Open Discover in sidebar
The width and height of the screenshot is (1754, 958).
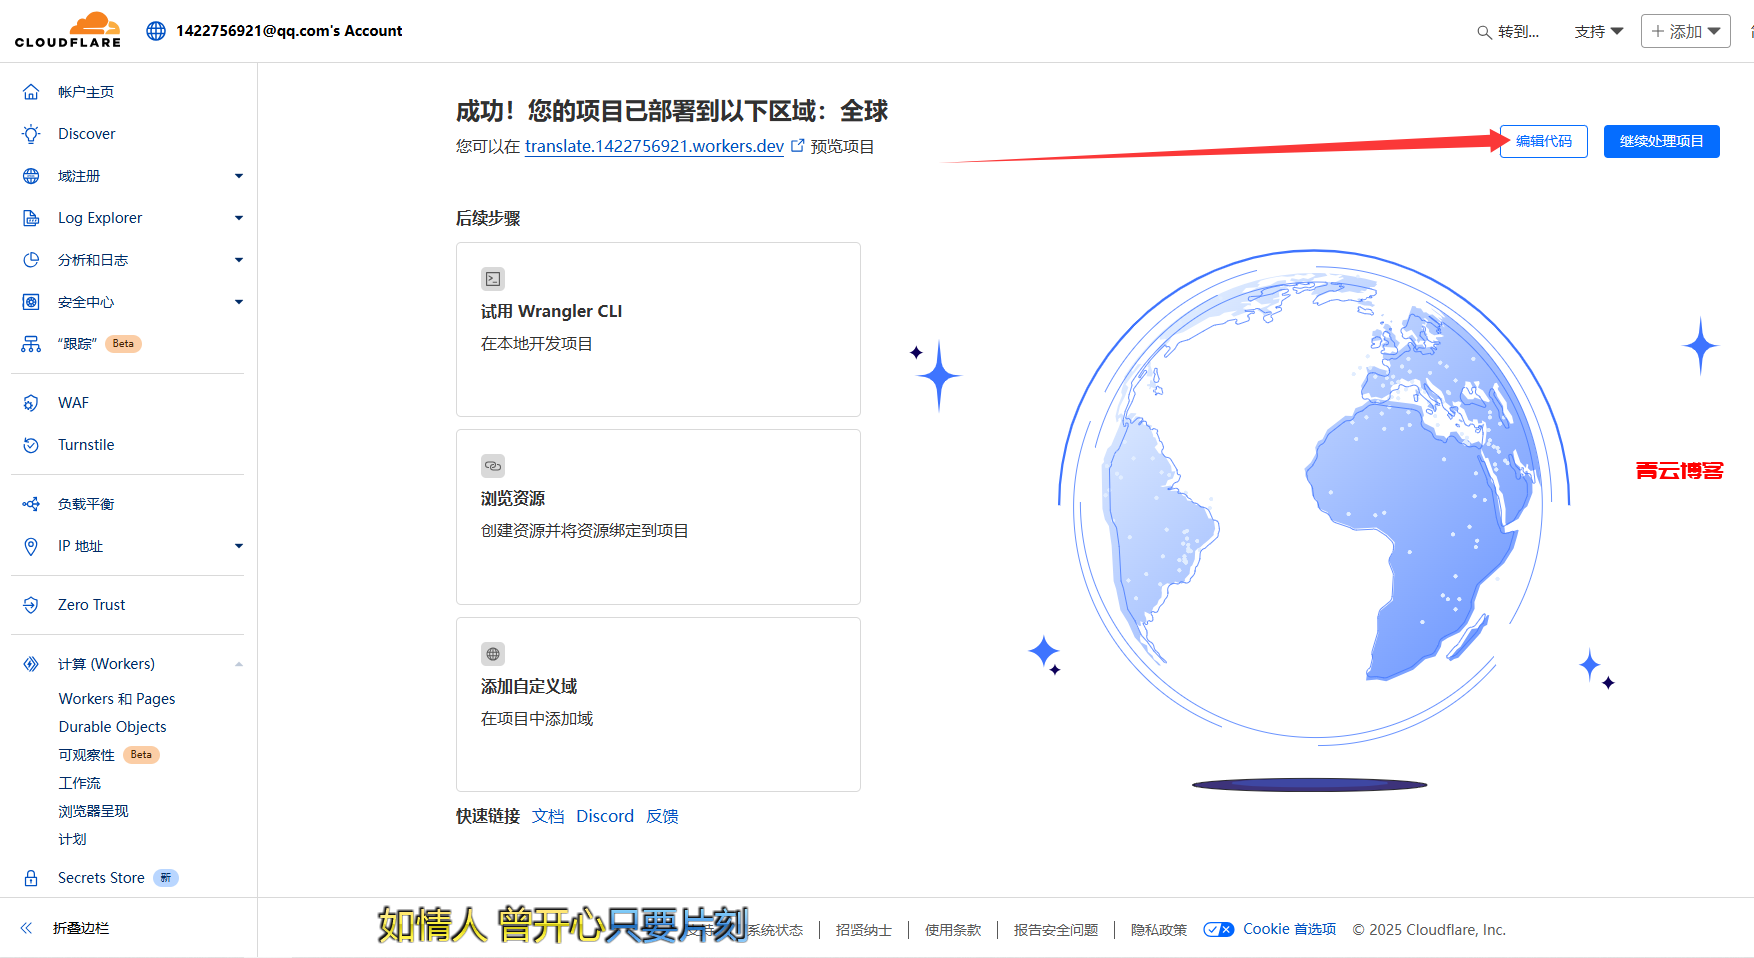coord(87,134)
